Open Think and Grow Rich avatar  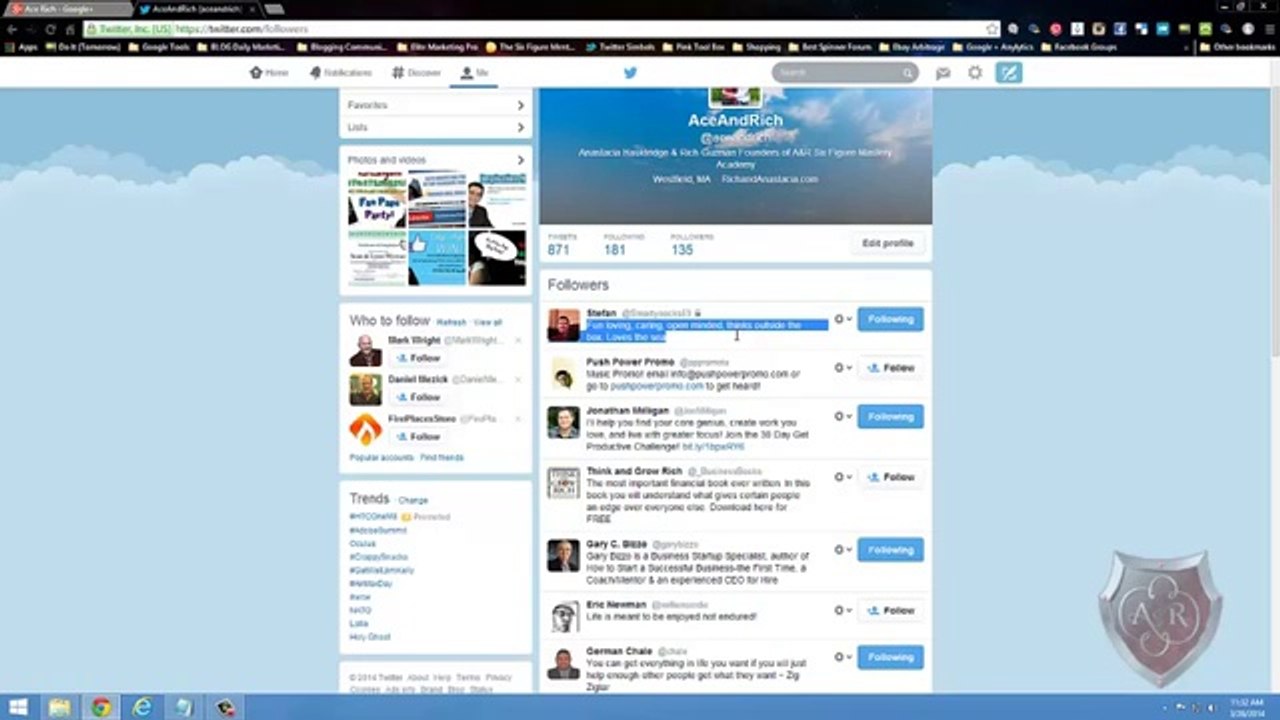click(563, 482)
